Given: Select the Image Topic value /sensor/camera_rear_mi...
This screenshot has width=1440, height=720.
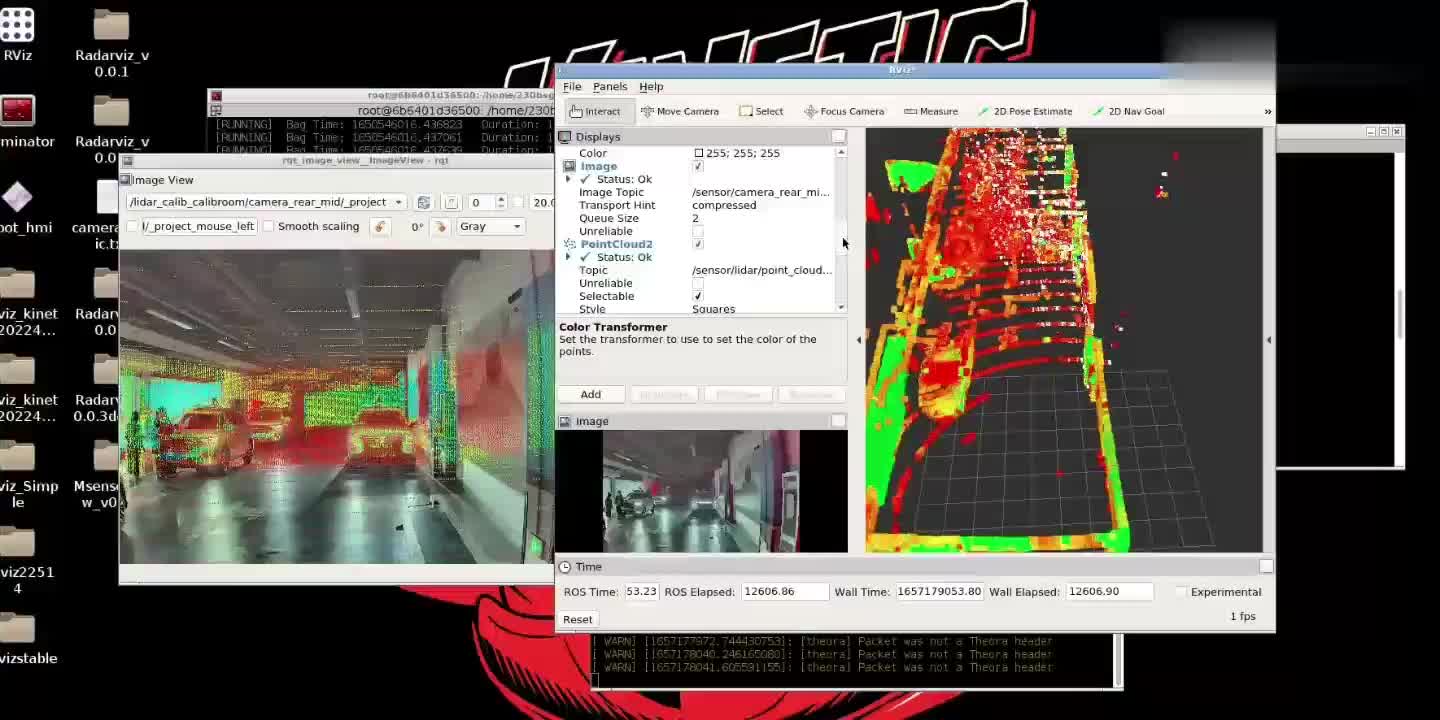Looking at the screenshot, I should point(761,192).
